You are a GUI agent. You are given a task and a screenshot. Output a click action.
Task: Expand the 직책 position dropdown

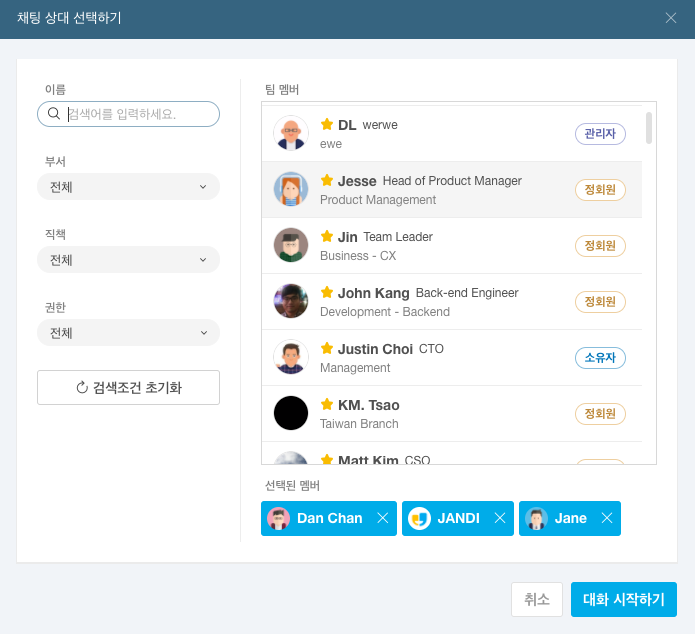(x=128, y=260)
